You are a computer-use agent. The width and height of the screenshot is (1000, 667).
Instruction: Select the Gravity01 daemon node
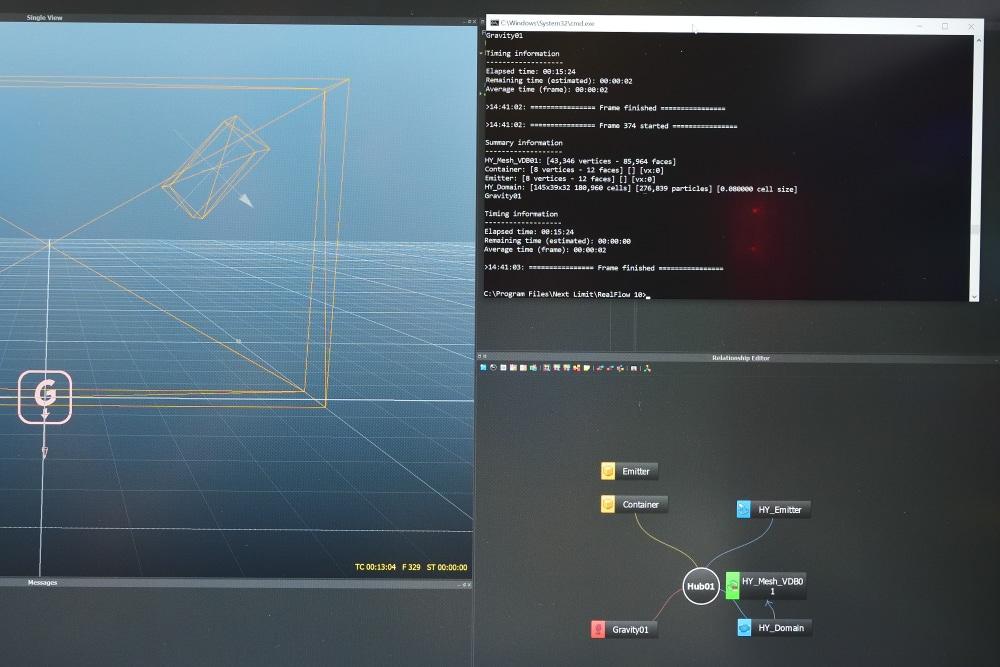624,629
